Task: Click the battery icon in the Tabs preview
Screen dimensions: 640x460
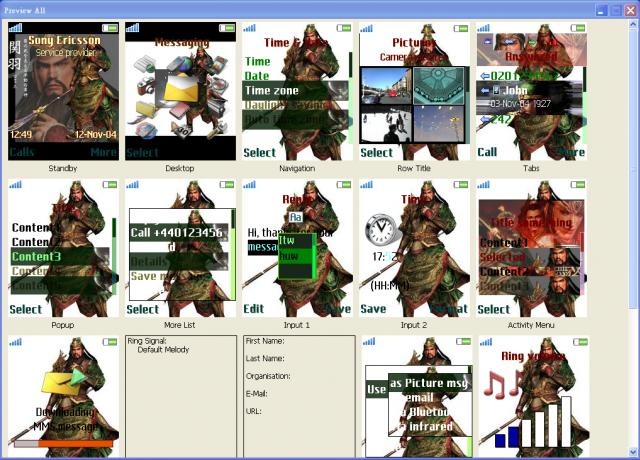Action: click(x=578, y=28)
